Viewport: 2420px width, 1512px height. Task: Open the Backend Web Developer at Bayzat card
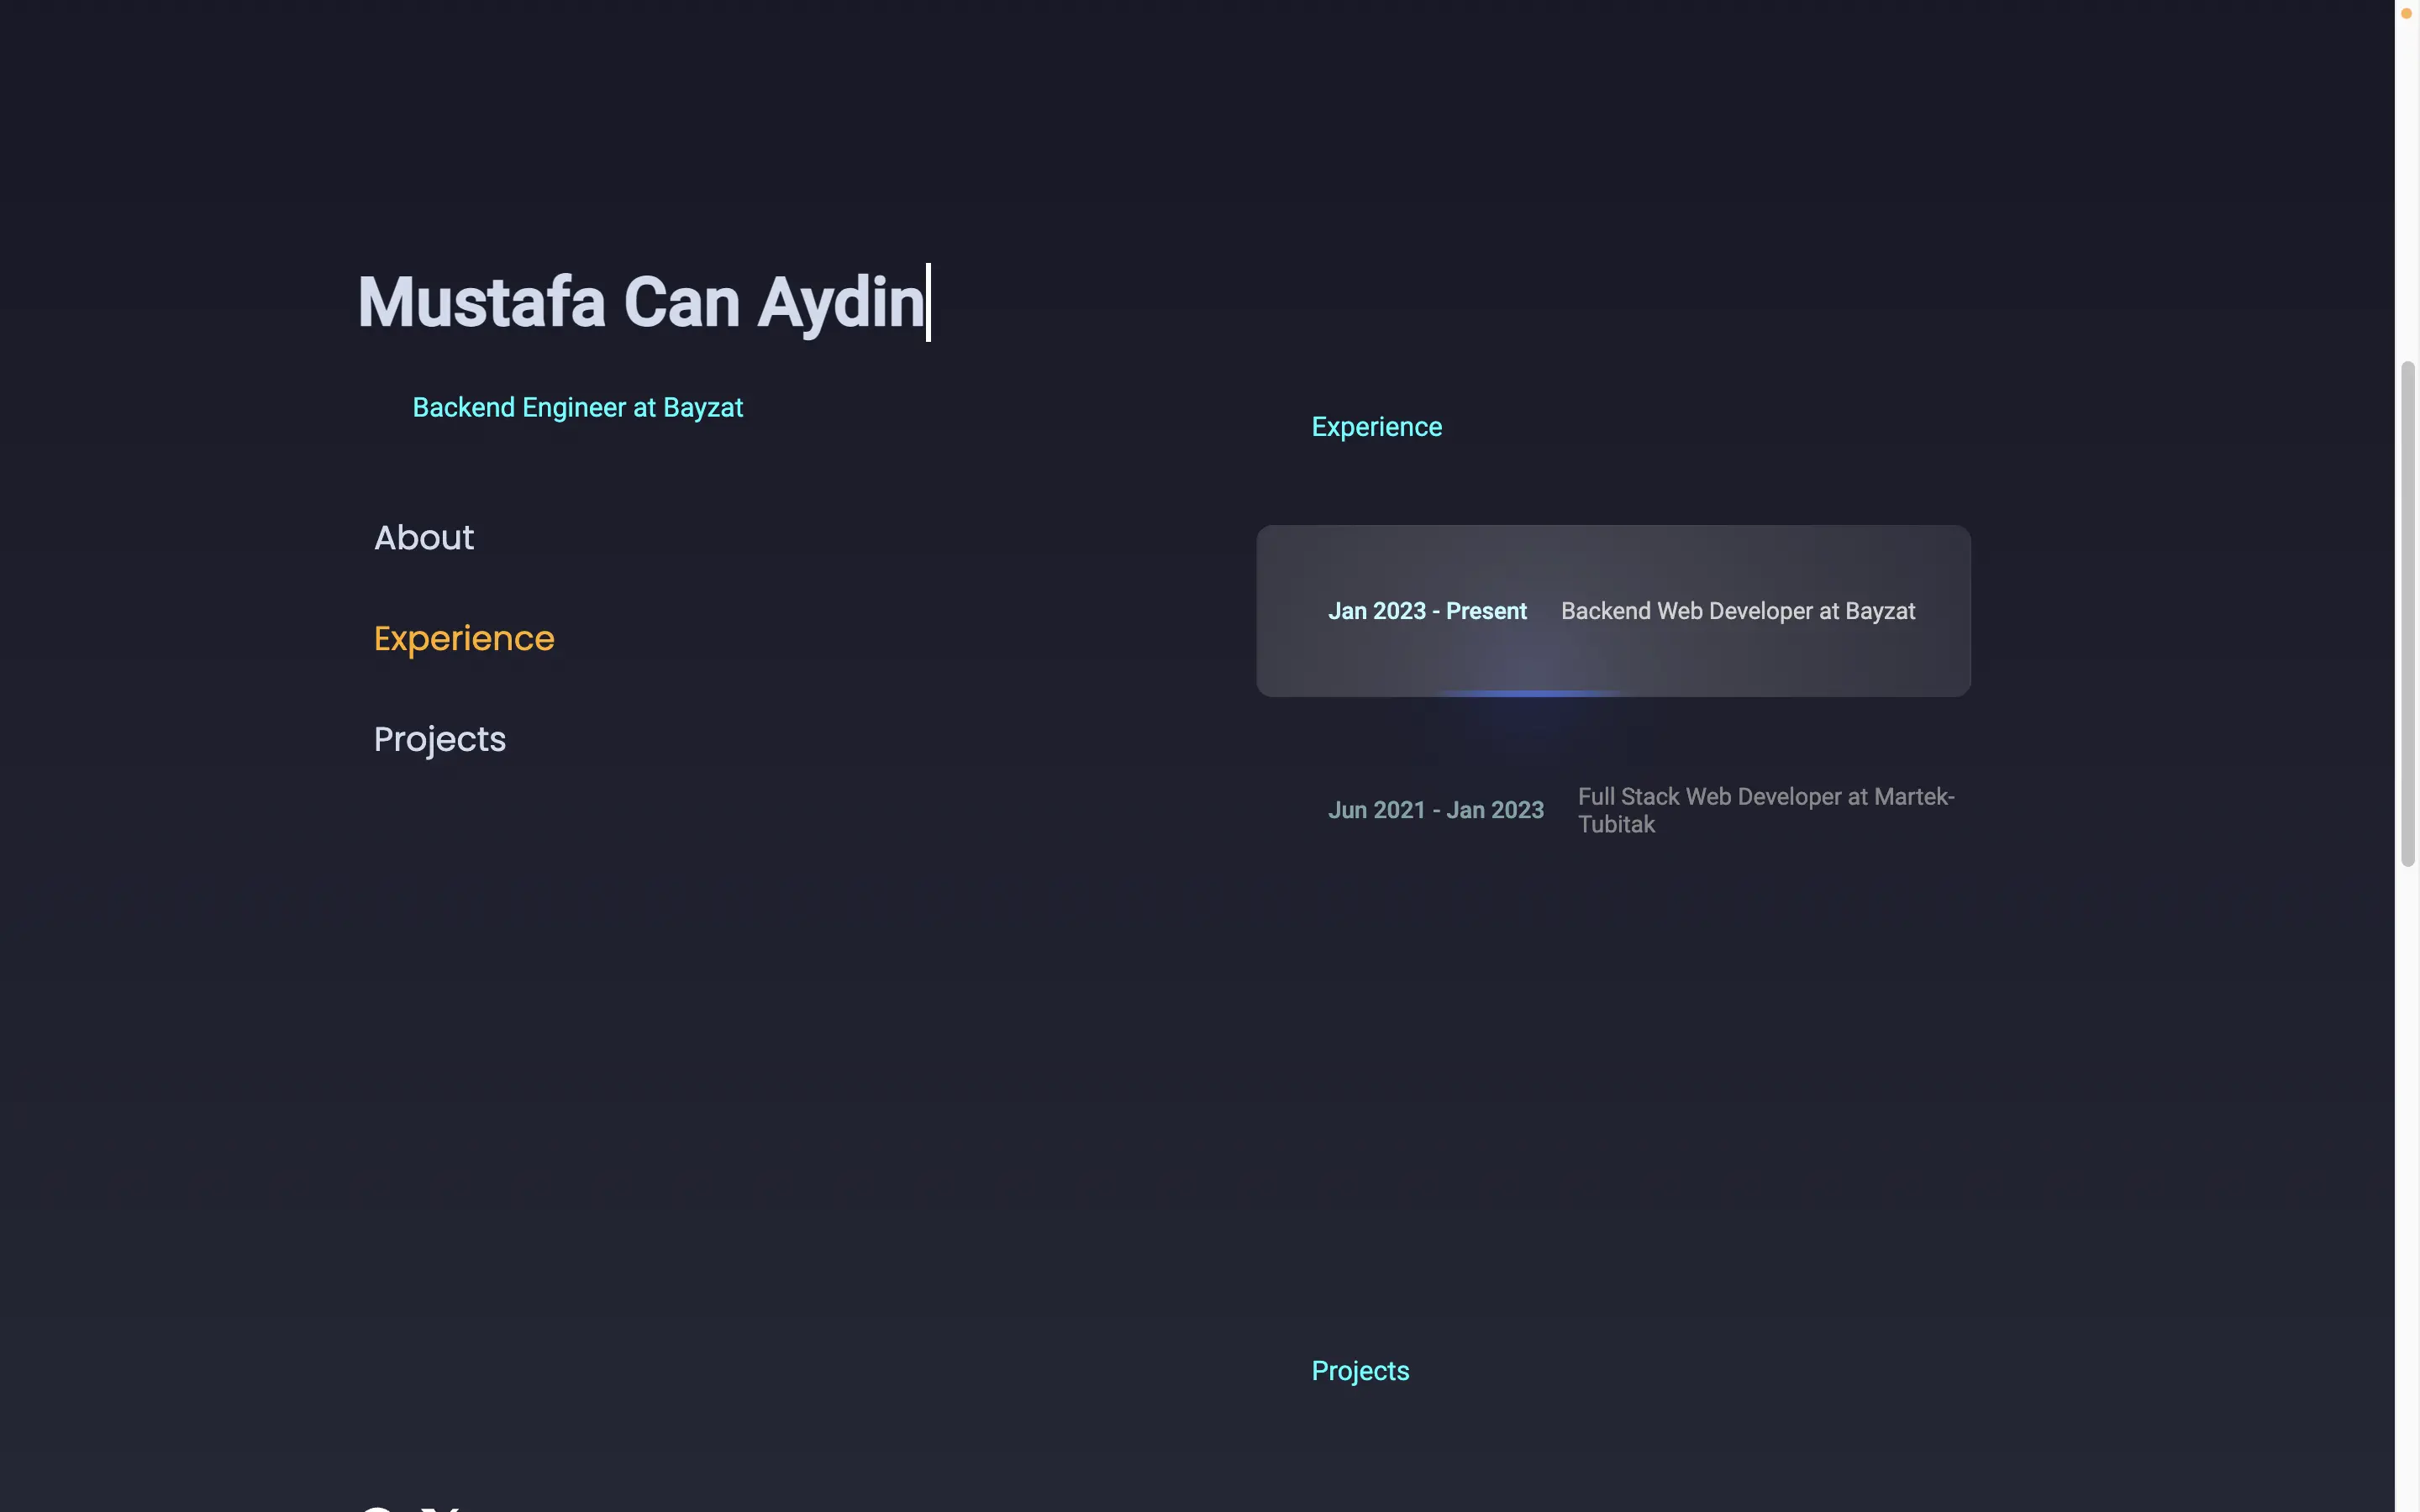(x=1737, y=611)
